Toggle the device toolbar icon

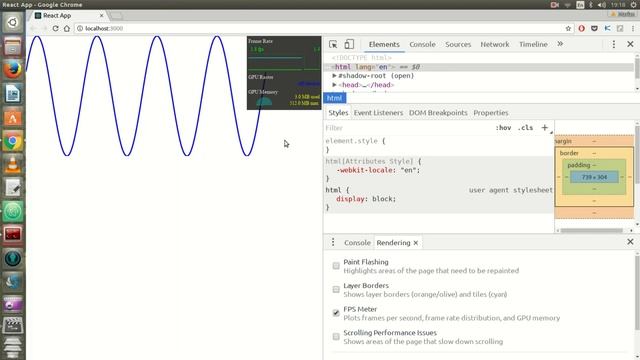point(349,44)
